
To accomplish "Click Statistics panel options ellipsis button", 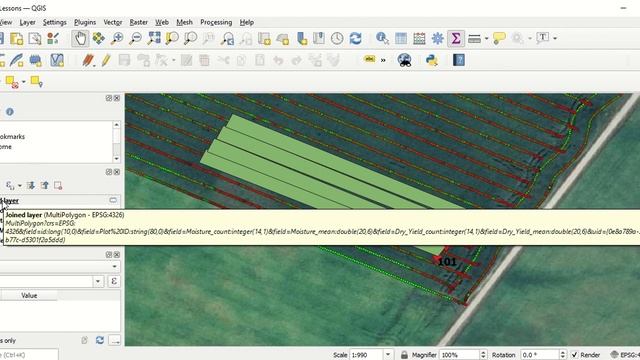I will coord(115,340).
